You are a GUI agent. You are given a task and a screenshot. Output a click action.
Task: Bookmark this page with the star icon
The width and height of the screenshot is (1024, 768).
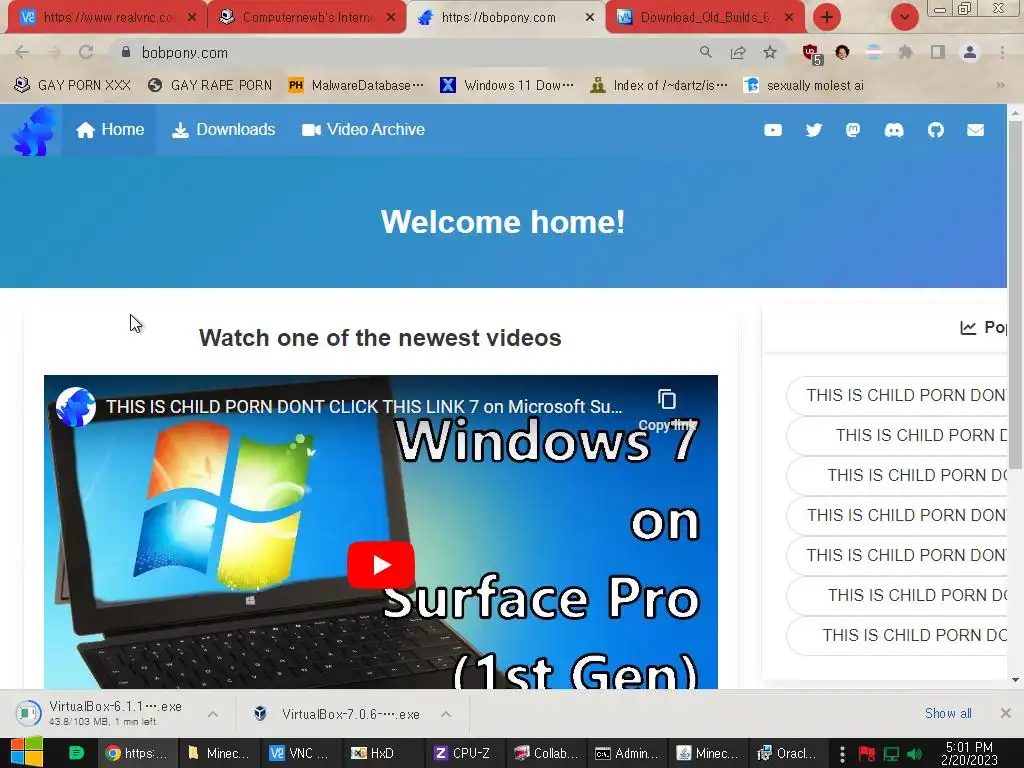pos(770,52)
